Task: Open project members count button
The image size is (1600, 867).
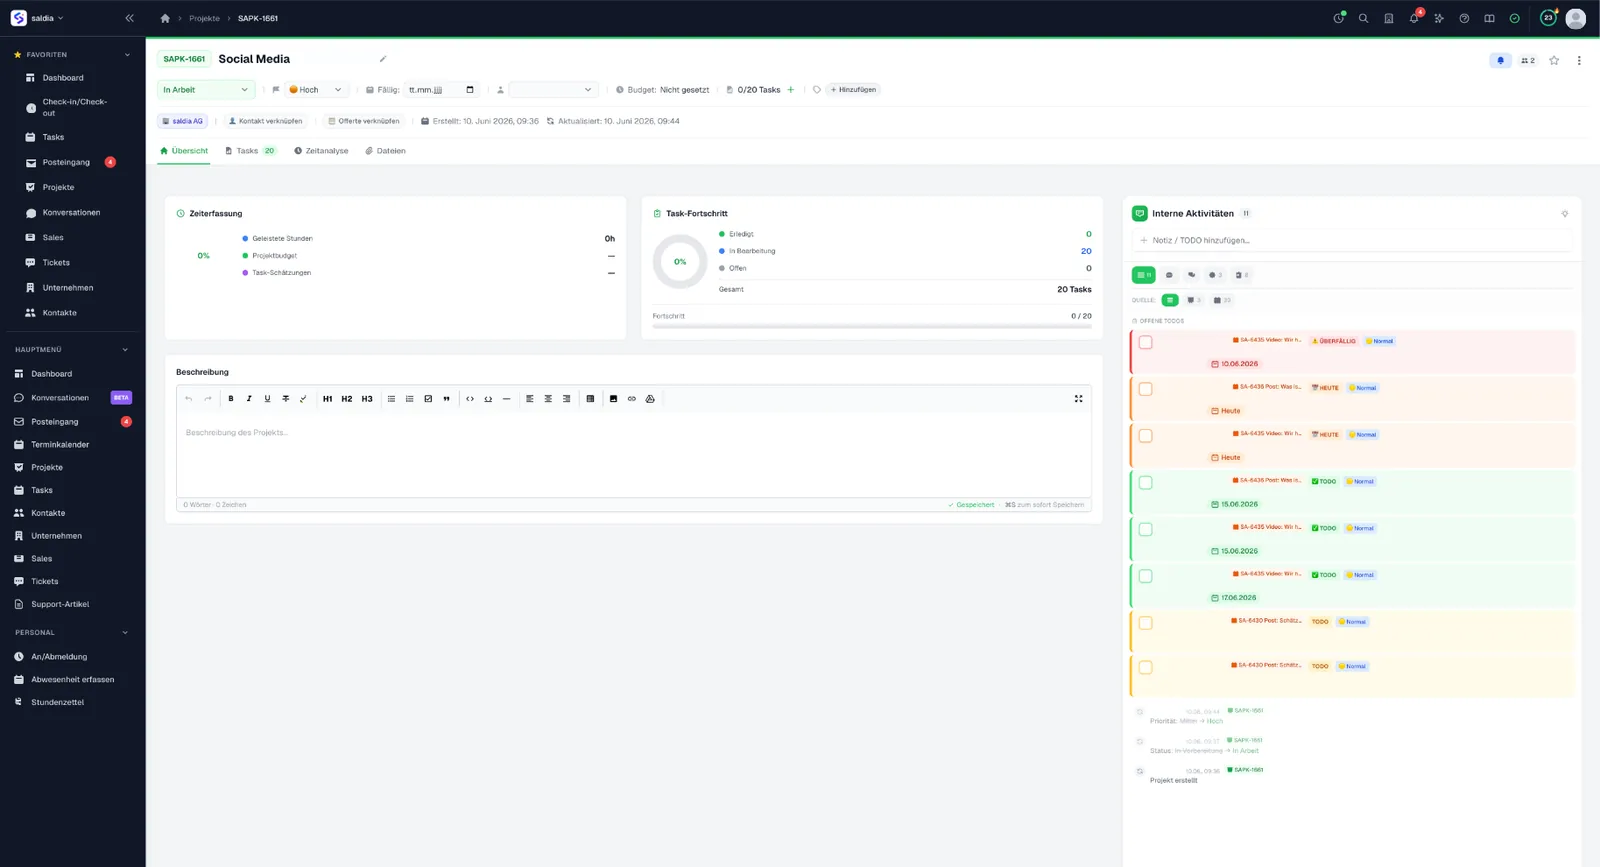Action: [x=1527, y=60]
